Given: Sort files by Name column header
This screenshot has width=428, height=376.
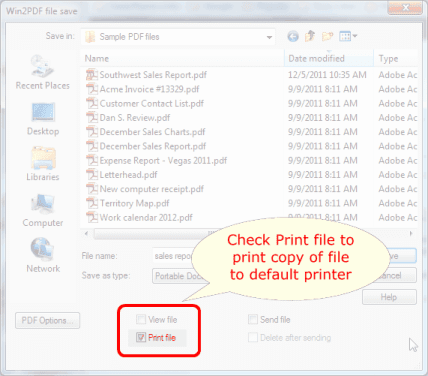Looking at the screenshot, I should 182,59.
